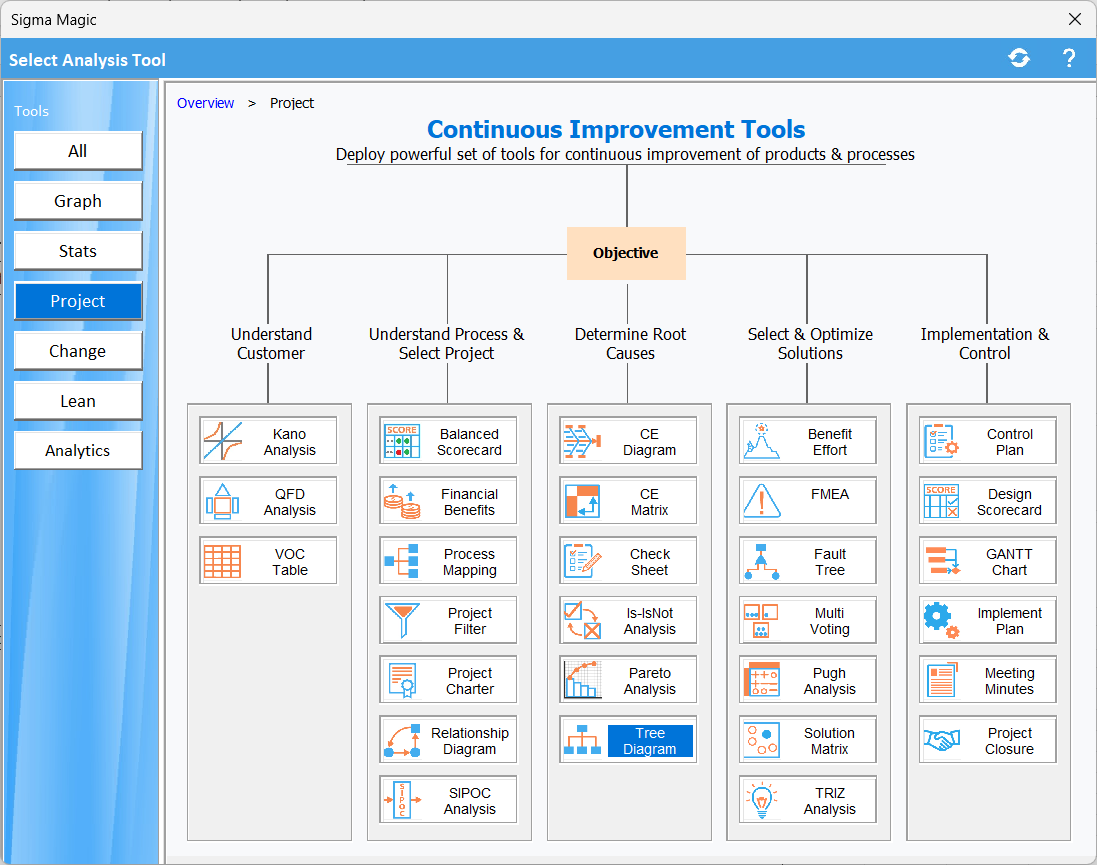Click the Fault Tree icon
Image resolution: width=1097 pixels, height=865 pixels.
point(762,561)
